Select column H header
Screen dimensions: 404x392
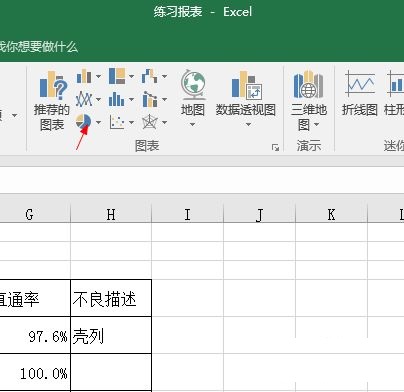tap(111, 214)
